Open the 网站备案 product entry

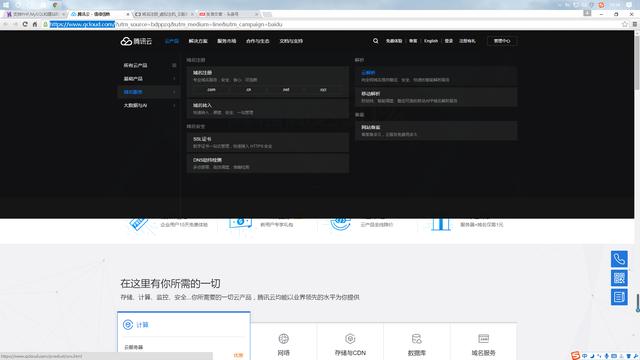[x=436, y=131]
